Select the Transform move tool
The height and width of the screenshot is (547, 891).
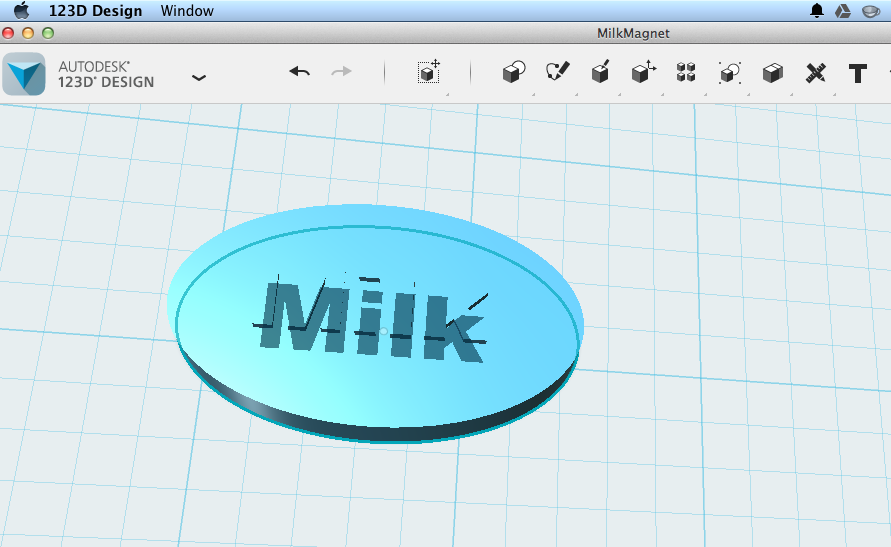[x=429, y=72]
